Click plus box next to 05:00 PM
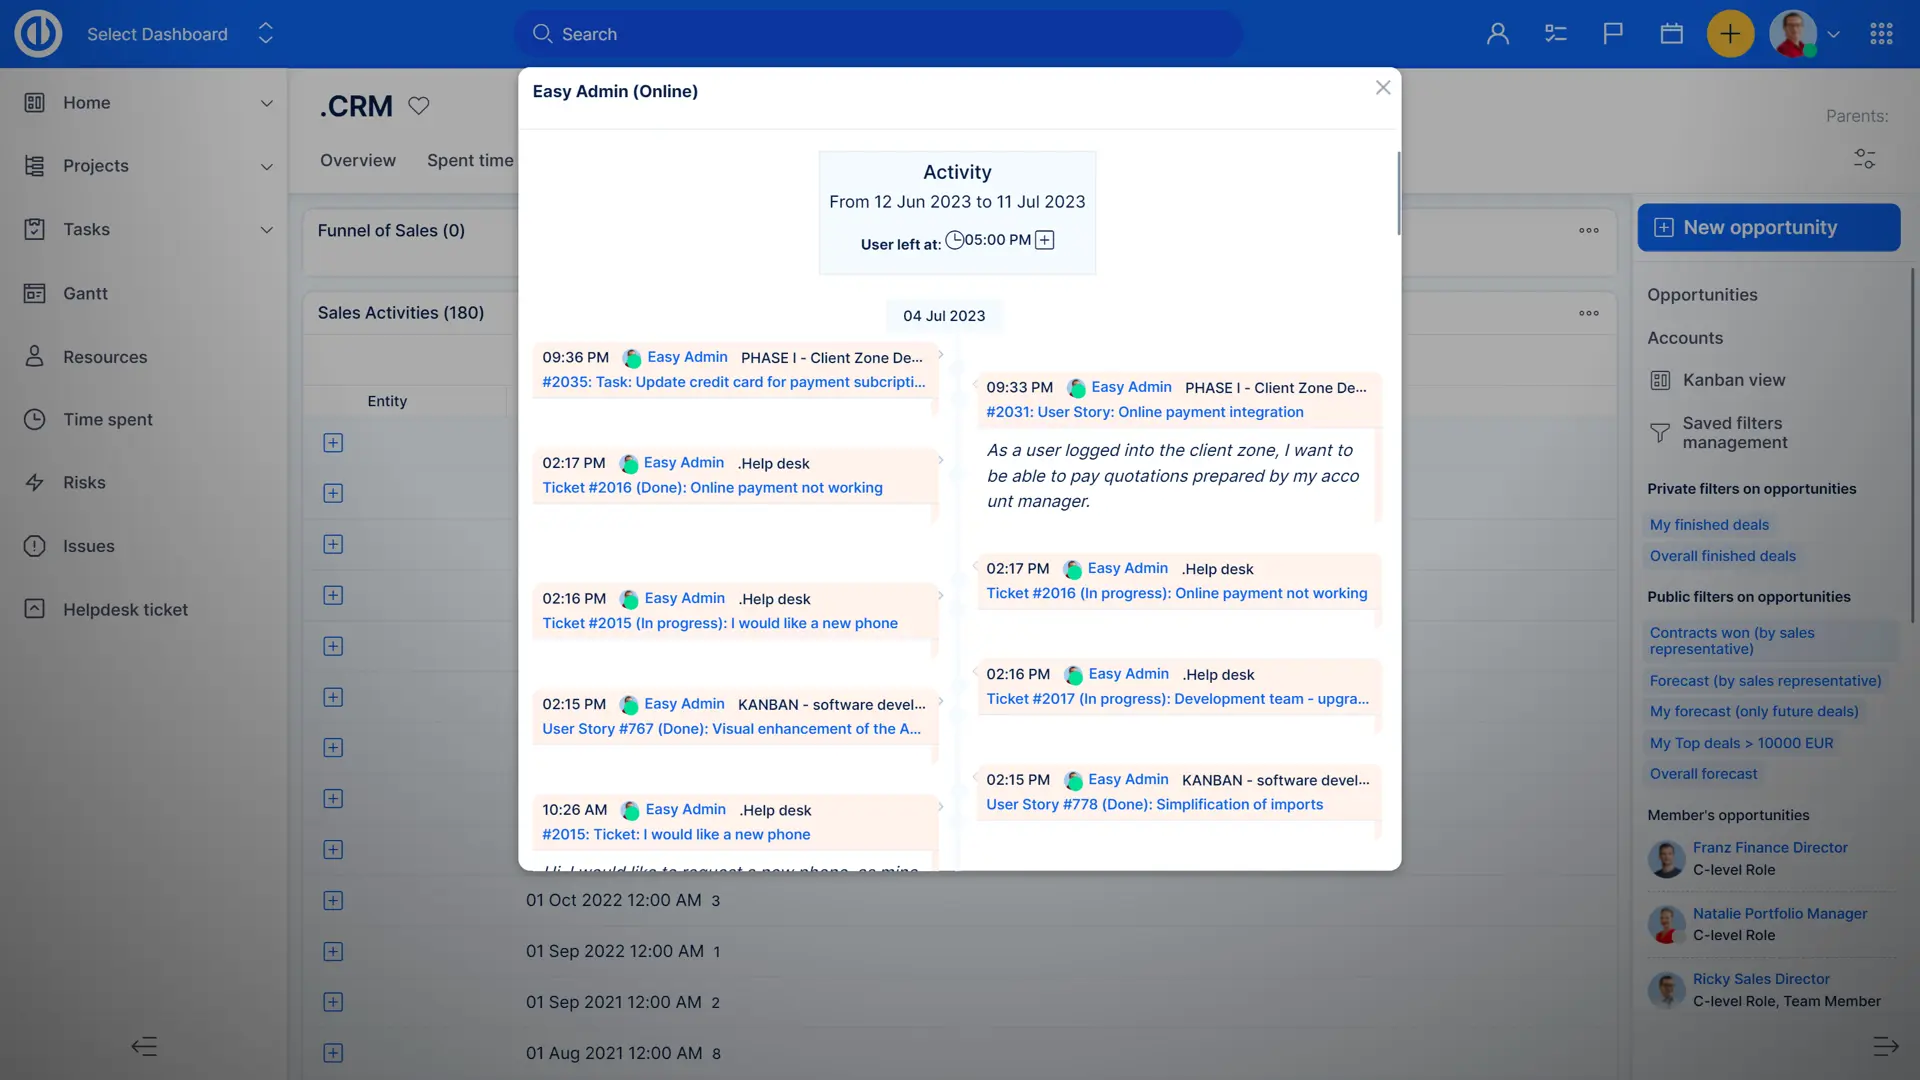 1044,240
